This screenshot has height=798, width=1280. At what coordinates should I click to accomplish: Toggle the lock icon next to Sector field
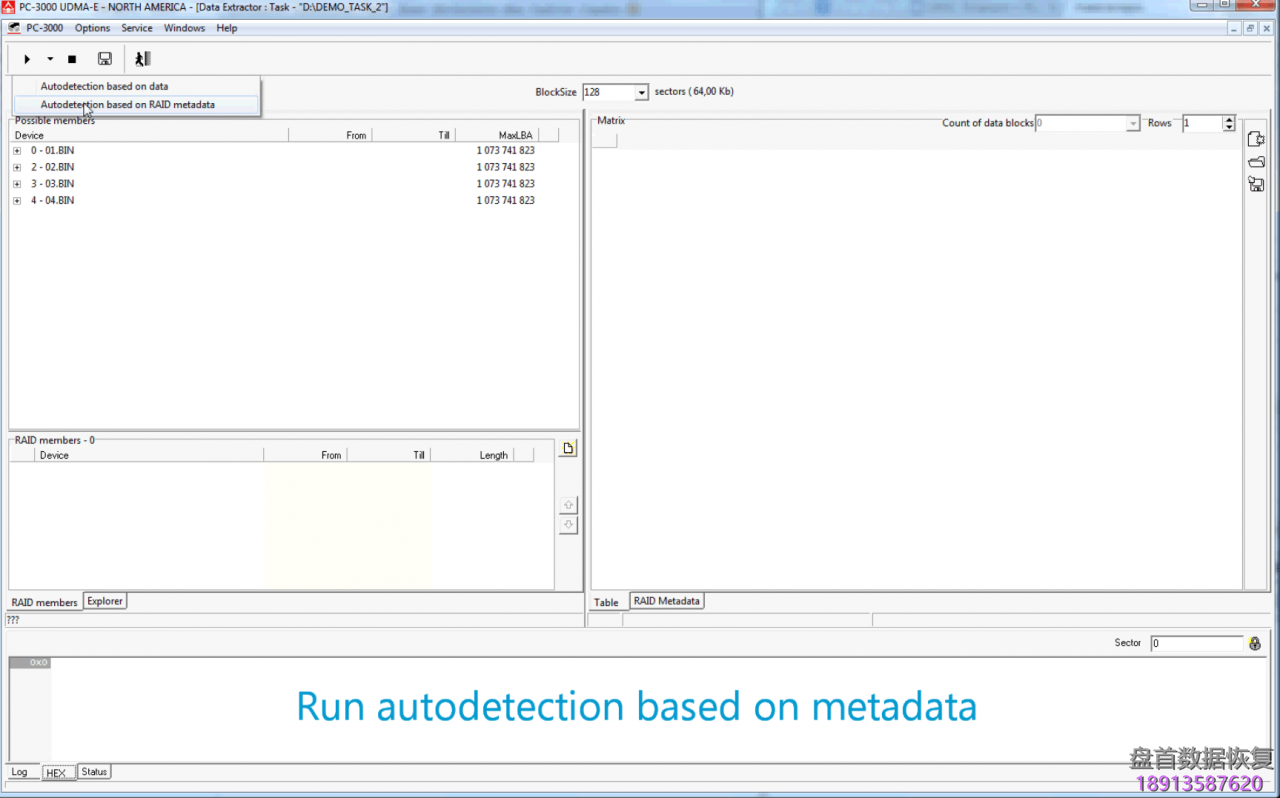1254,643
